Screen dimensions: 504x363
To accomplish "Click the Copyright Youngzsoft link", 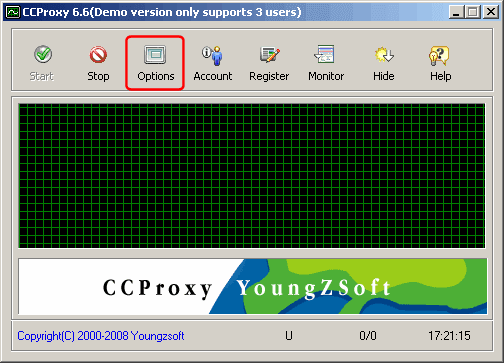I will pos(101,336).
